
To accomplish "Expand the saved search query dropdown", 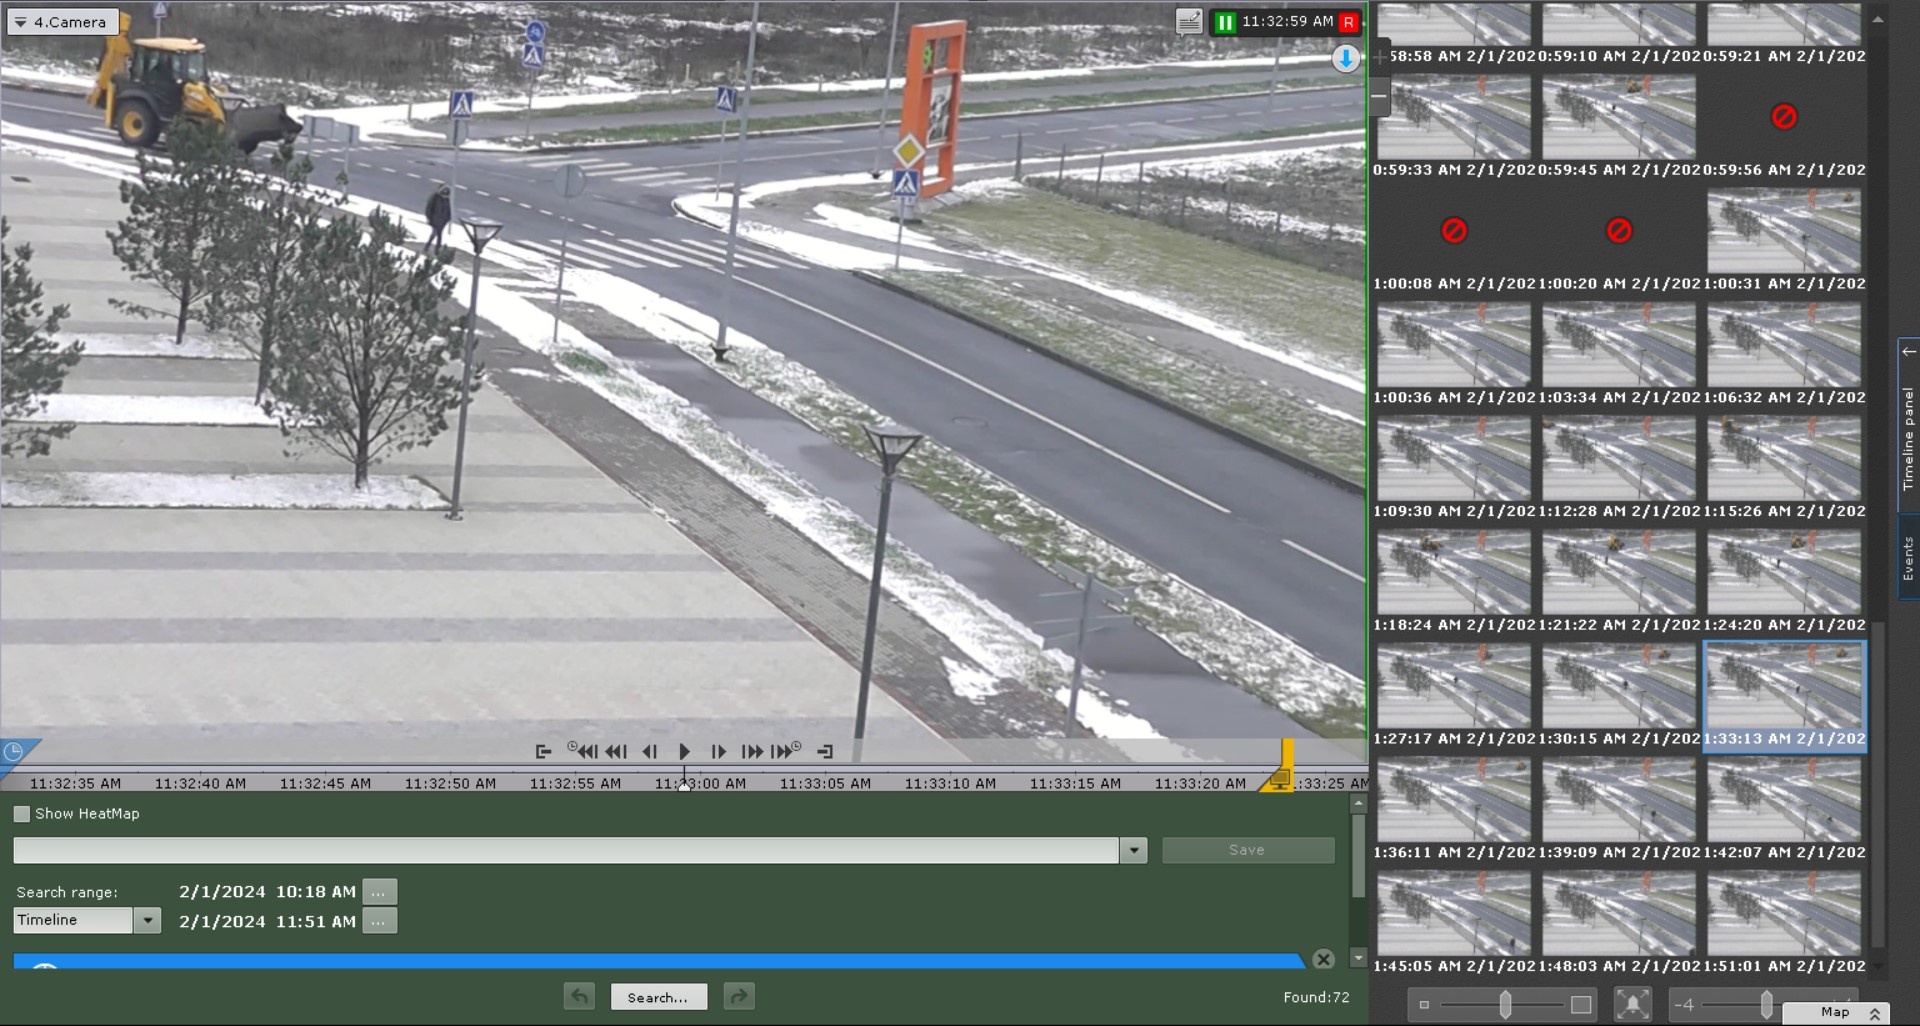I will 1133,850.
